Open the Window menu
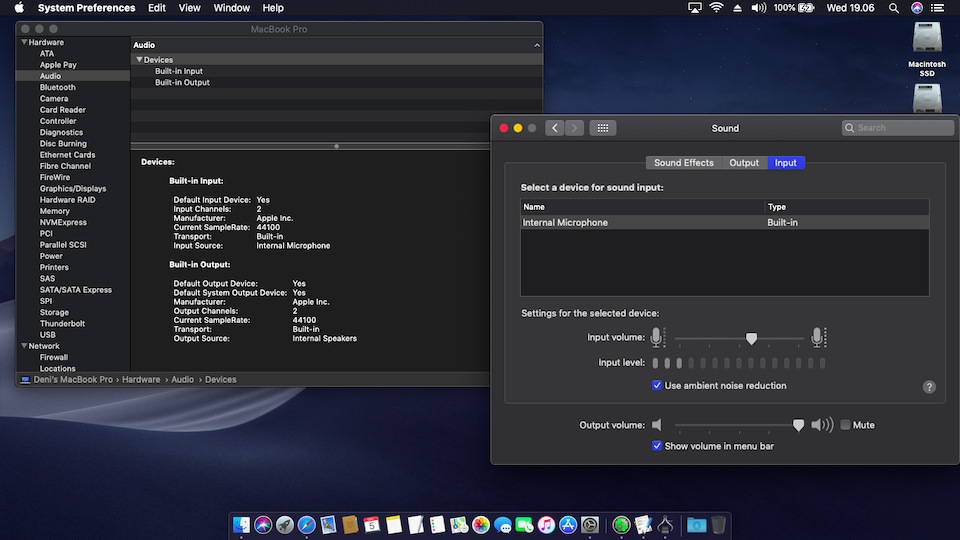960x540 pixels. click(231, 8)
